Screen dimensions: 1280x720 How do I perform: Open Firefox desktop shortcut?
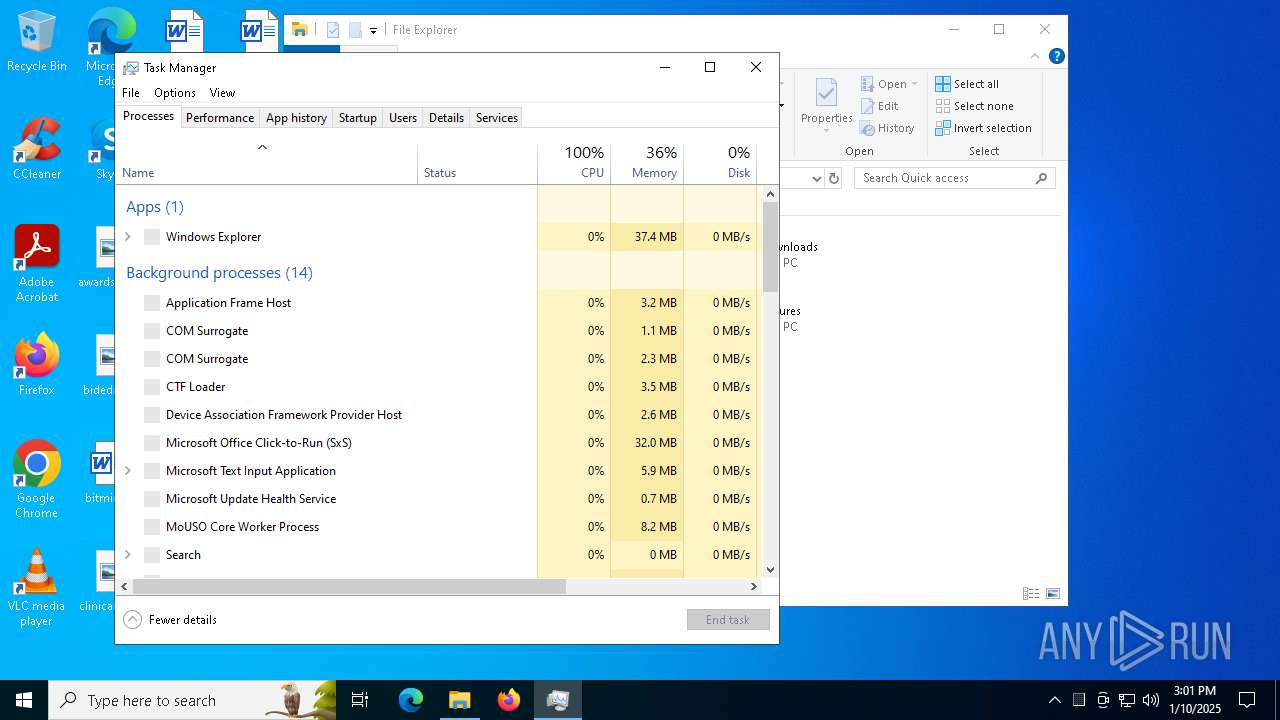click(37, 365)
